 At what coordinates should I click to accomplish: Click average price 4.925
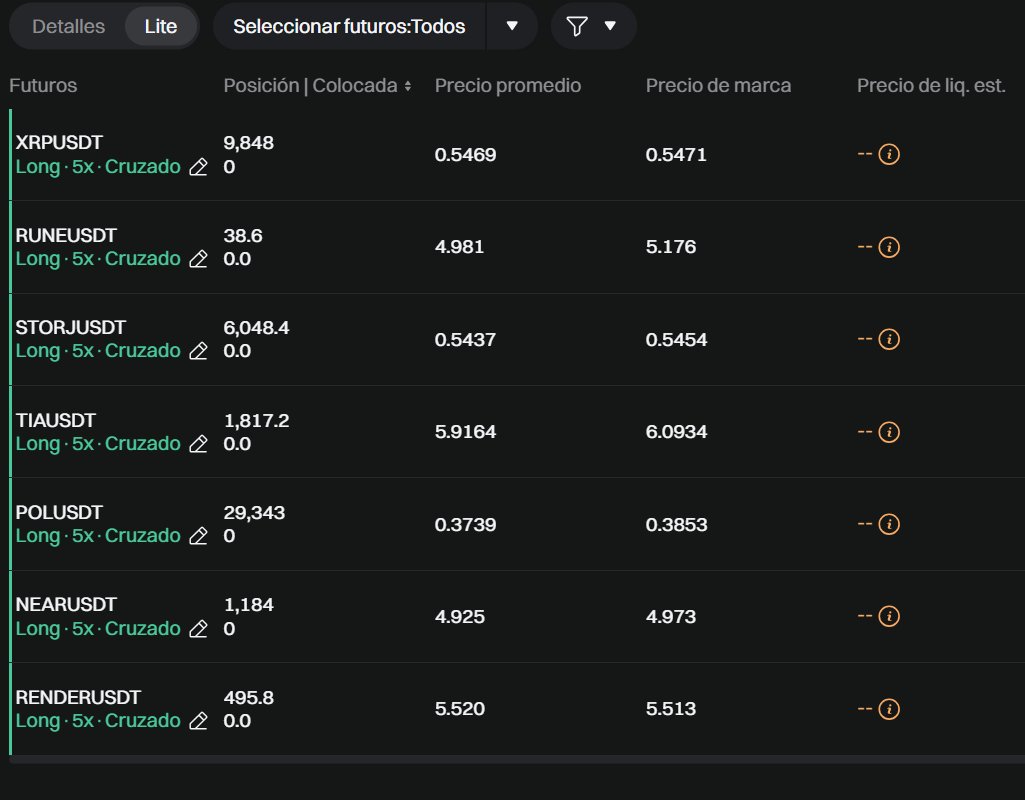point(460,617)
